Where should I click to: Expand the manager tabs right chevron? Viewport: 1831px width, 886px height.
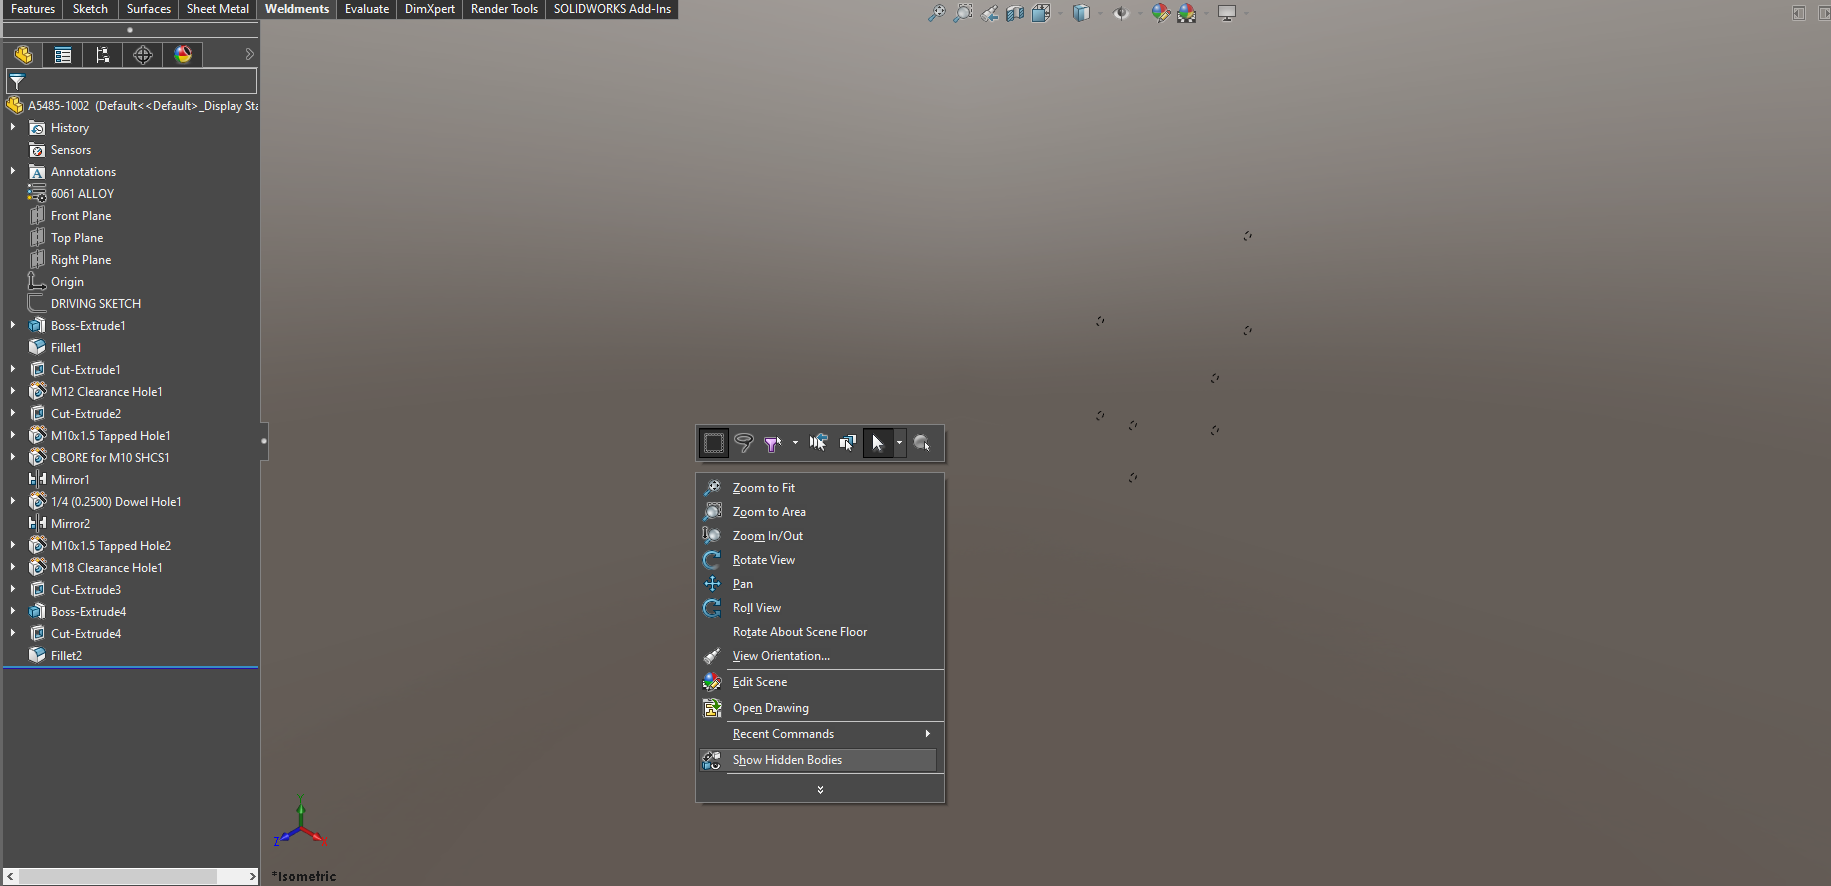point(249,54)
